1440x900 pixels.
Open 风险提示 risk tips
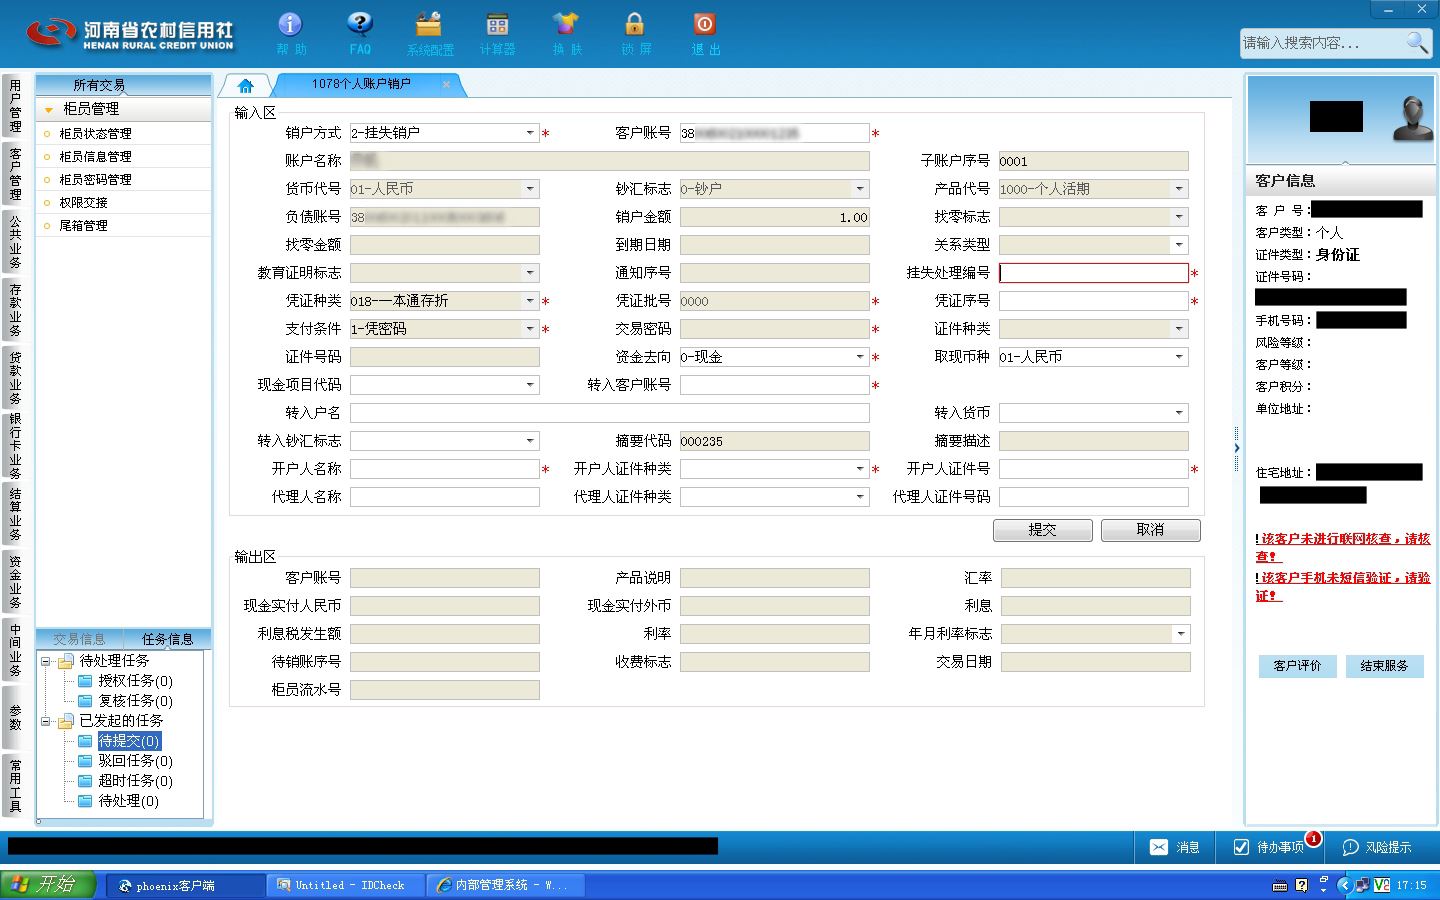[x=1377, y=847]
